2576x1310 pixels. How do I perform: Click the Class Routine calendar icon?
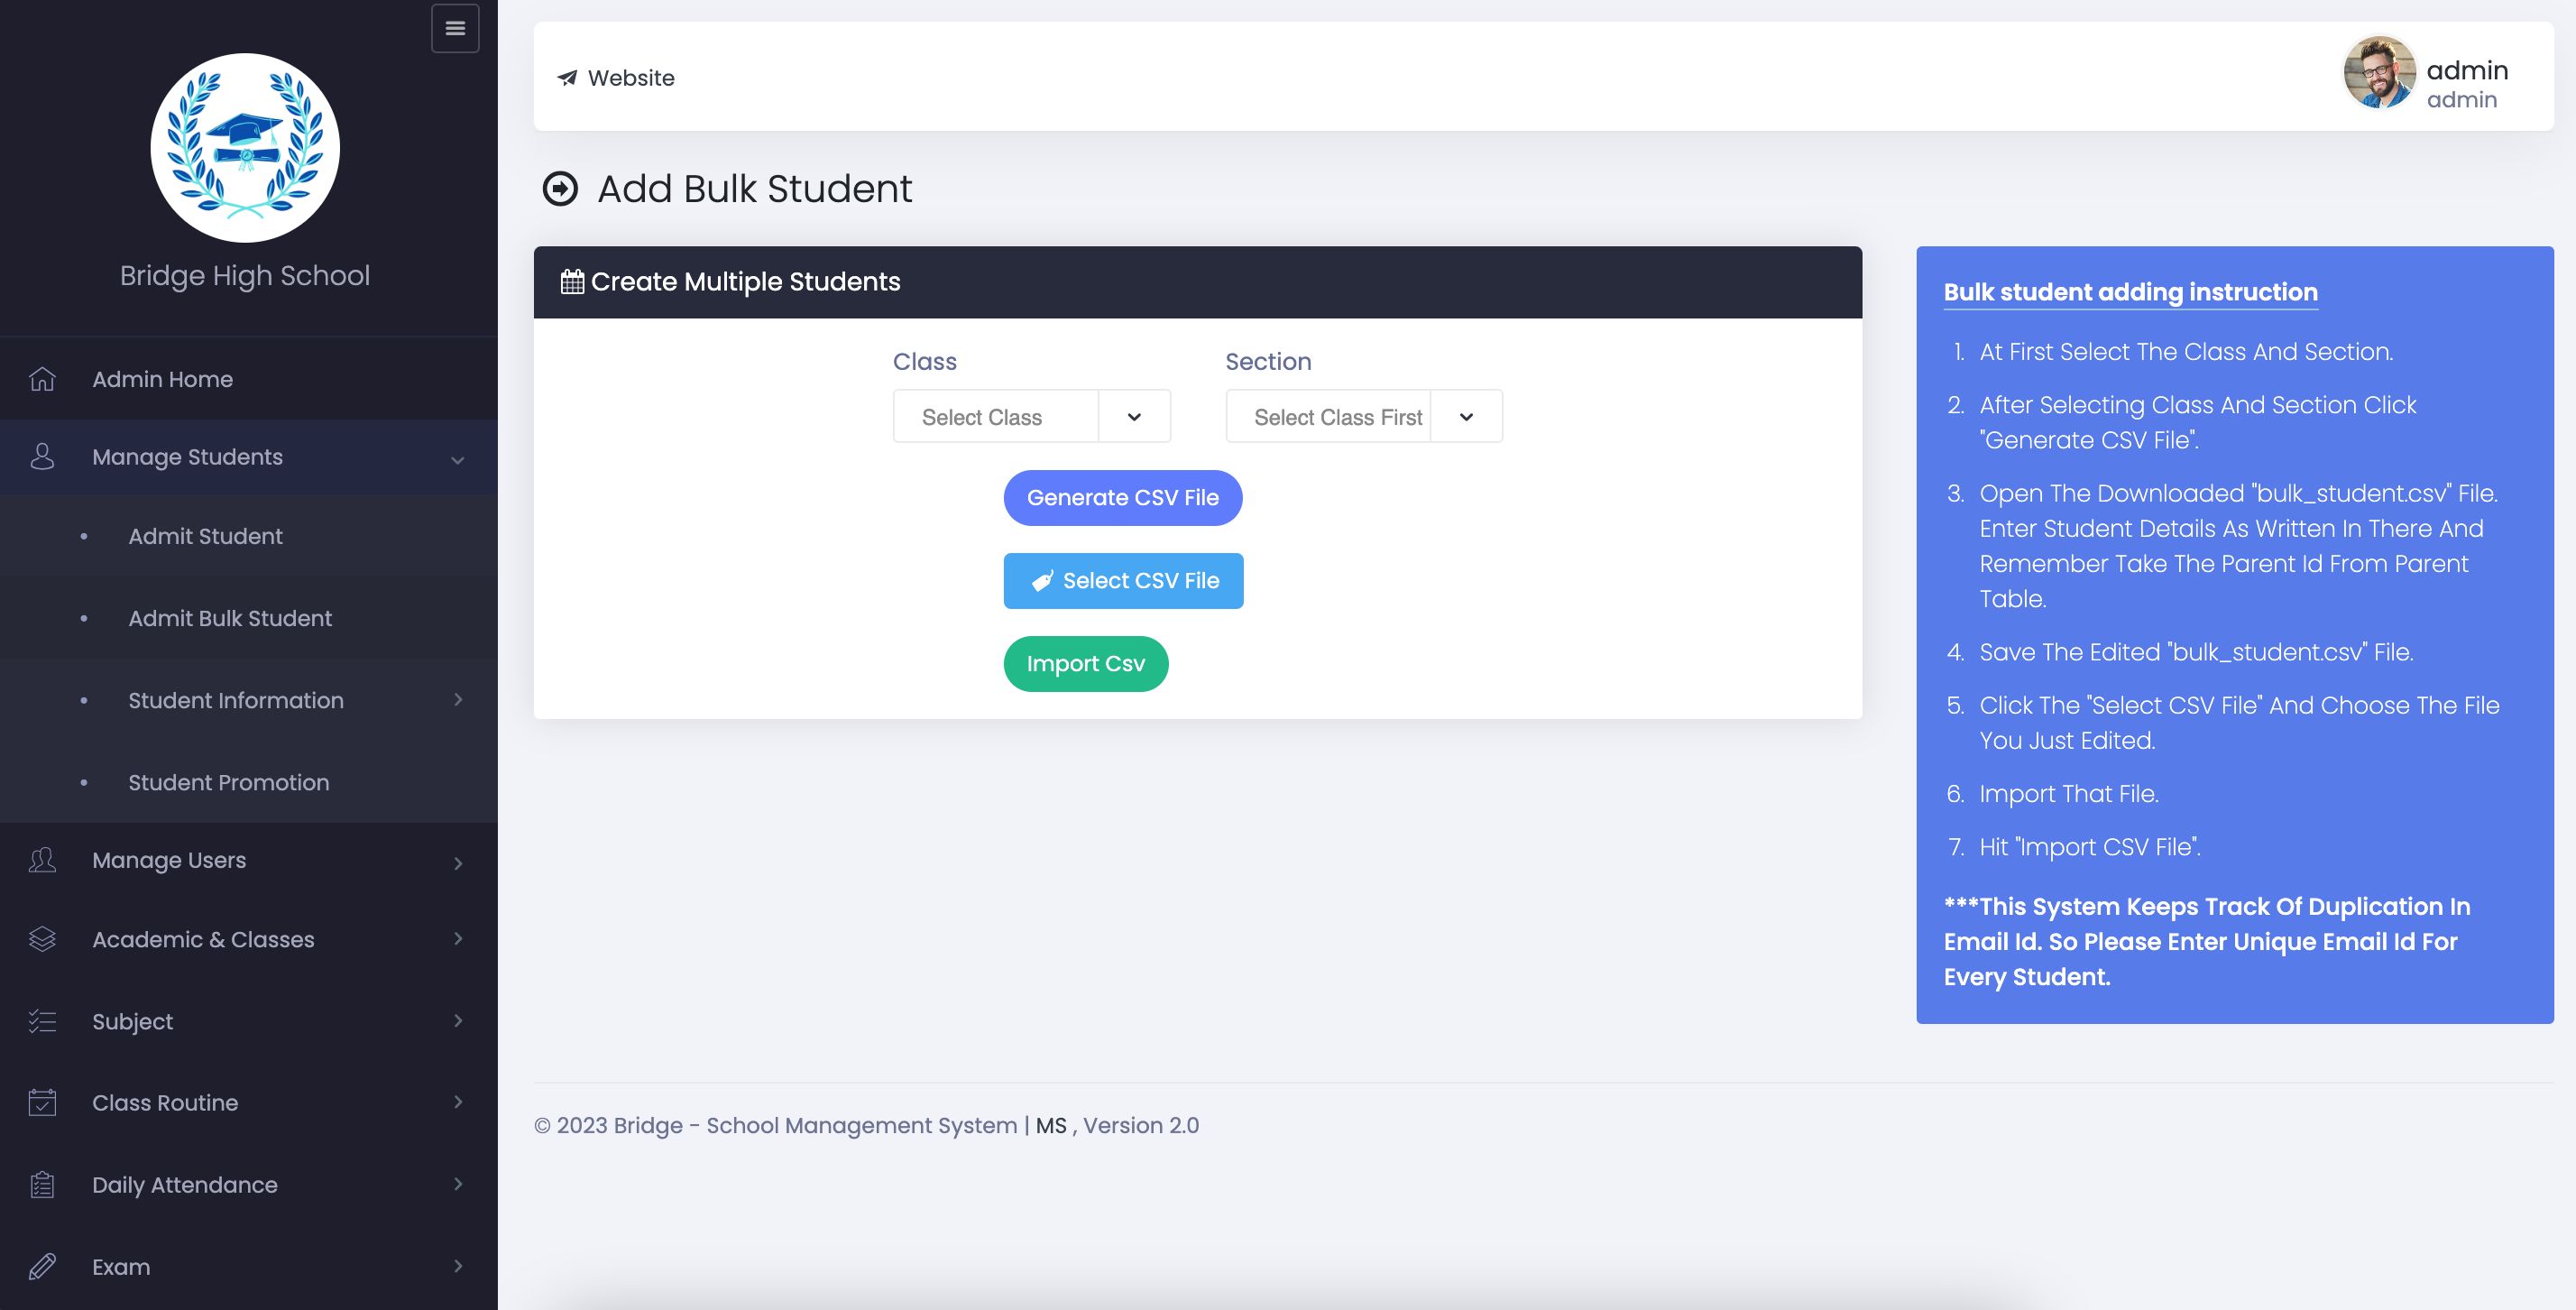pyautogui.click(x=42, y=1102)
